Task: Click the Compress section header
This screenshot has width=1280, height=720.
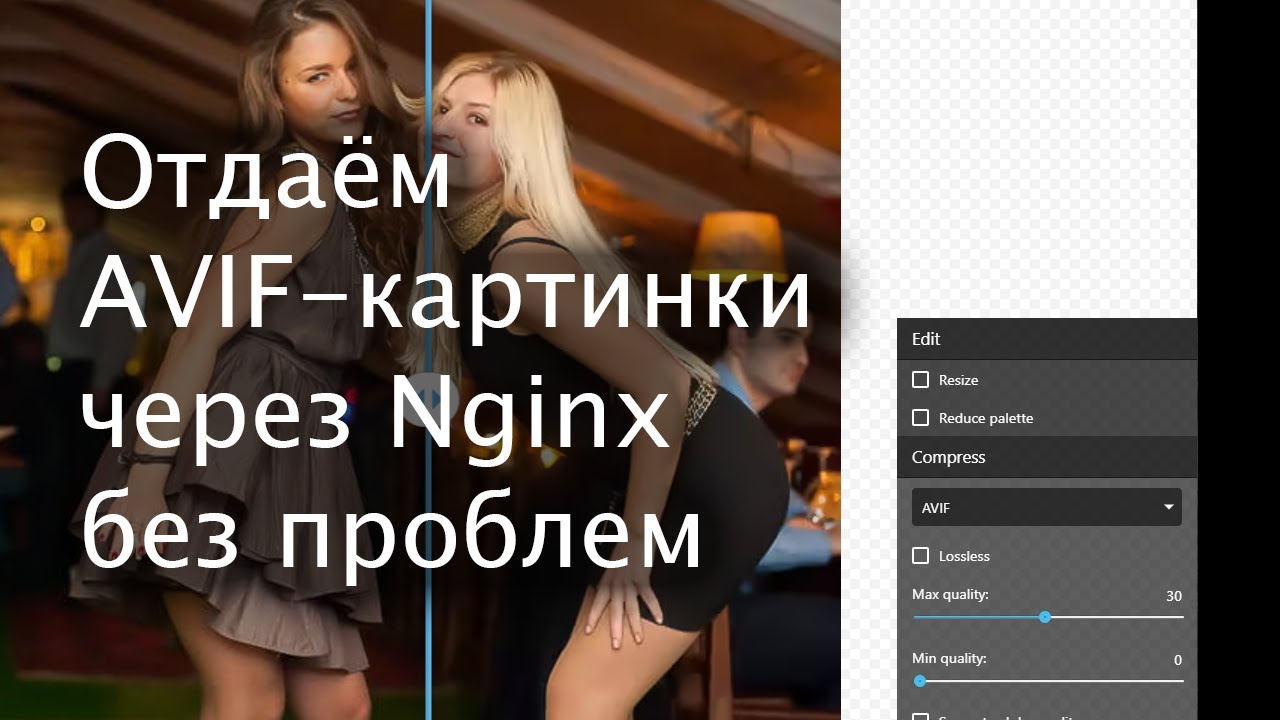Action: point(1047,457)
